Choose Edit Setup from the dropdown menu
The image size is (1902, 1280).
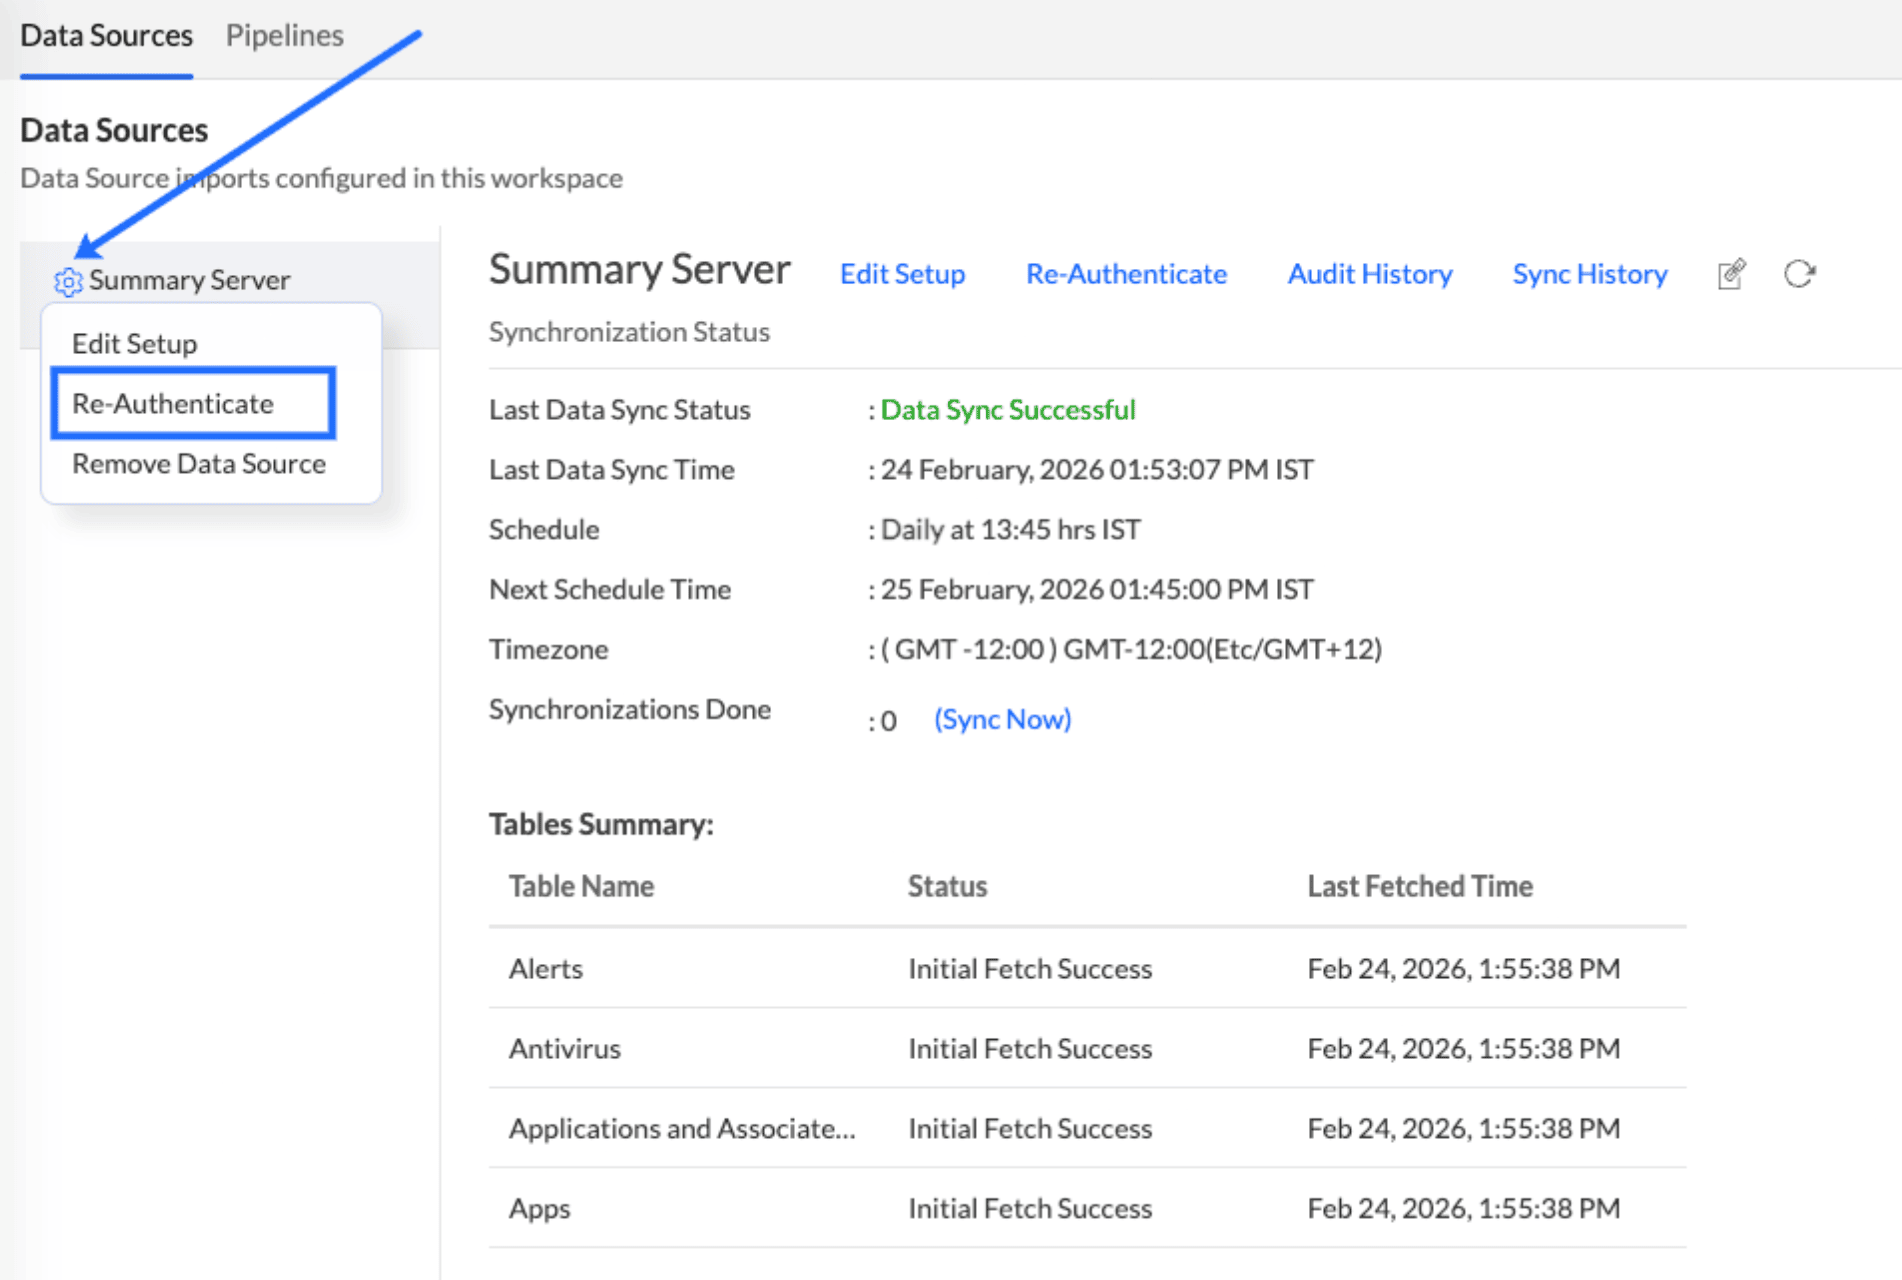click(135, 344)
